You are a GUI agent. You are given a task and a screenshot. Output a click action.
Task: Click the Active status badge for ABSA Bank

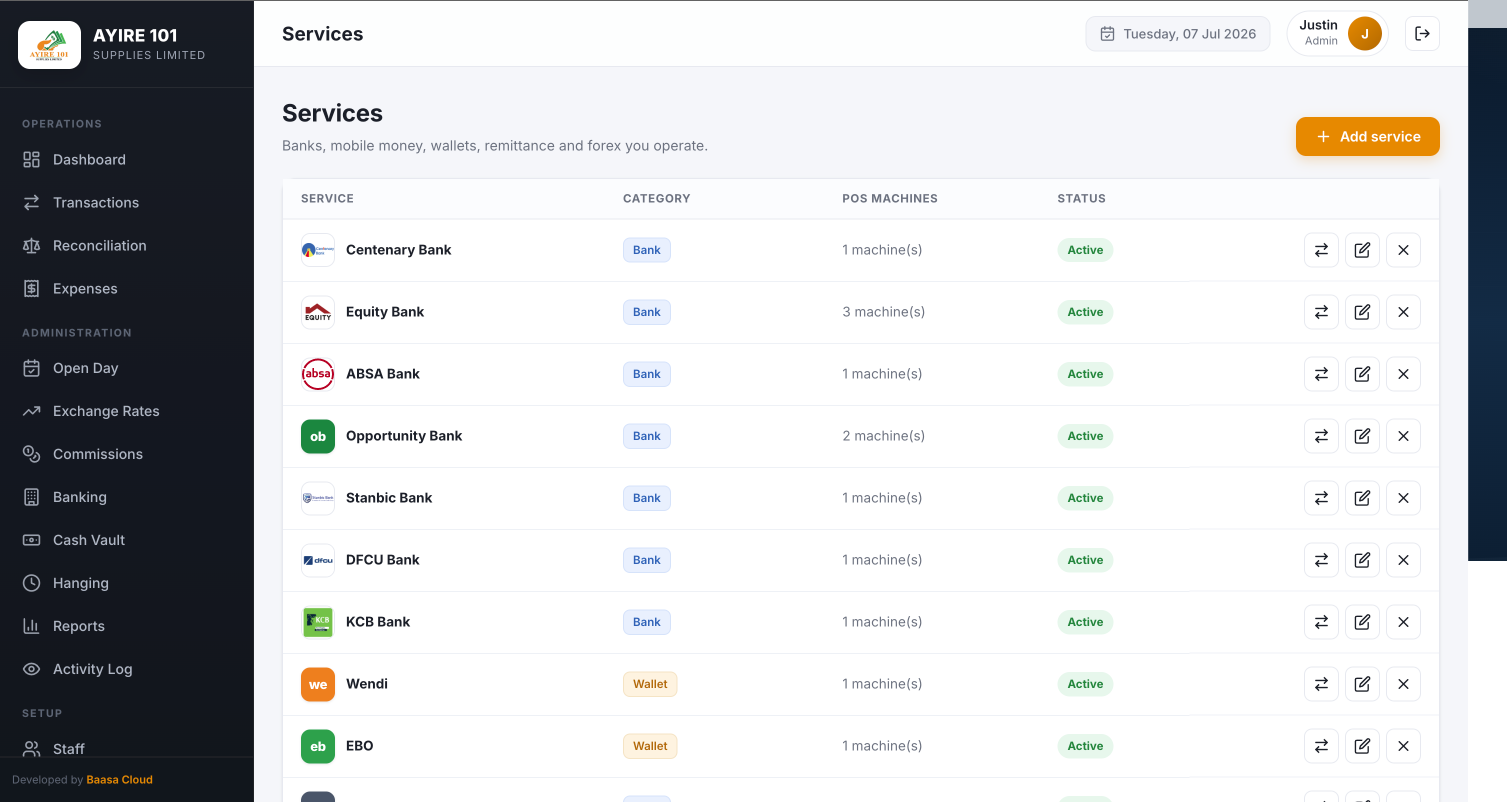pos(1085,374)
